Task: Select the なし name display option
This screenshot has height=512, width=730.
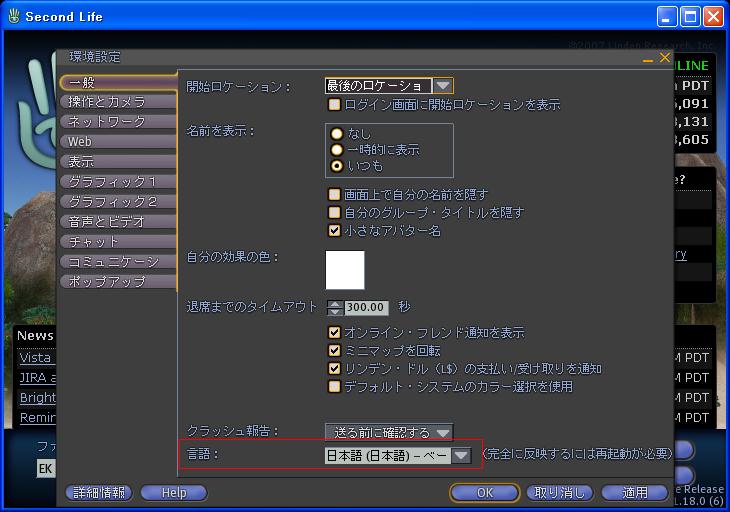Action: 337,134
